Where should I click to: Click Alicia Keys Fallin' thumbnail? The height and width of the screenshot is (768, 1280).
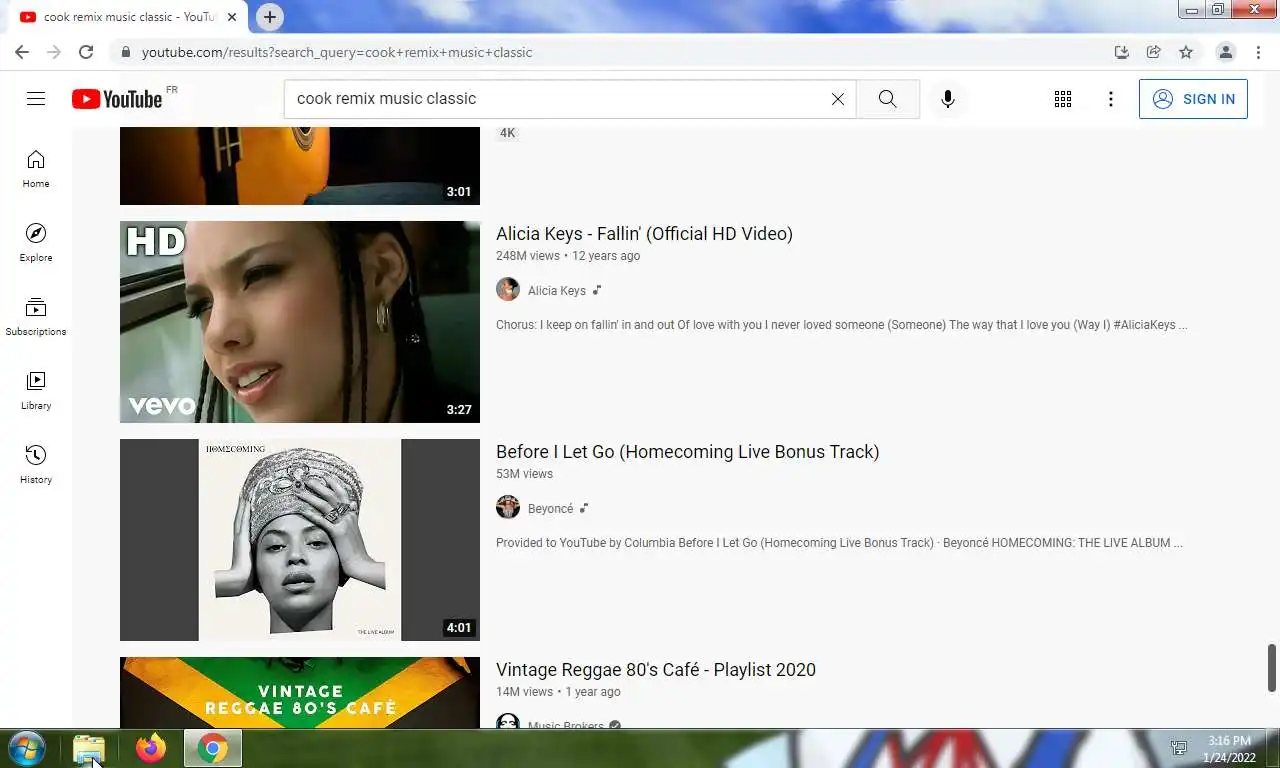pos(300,322)
